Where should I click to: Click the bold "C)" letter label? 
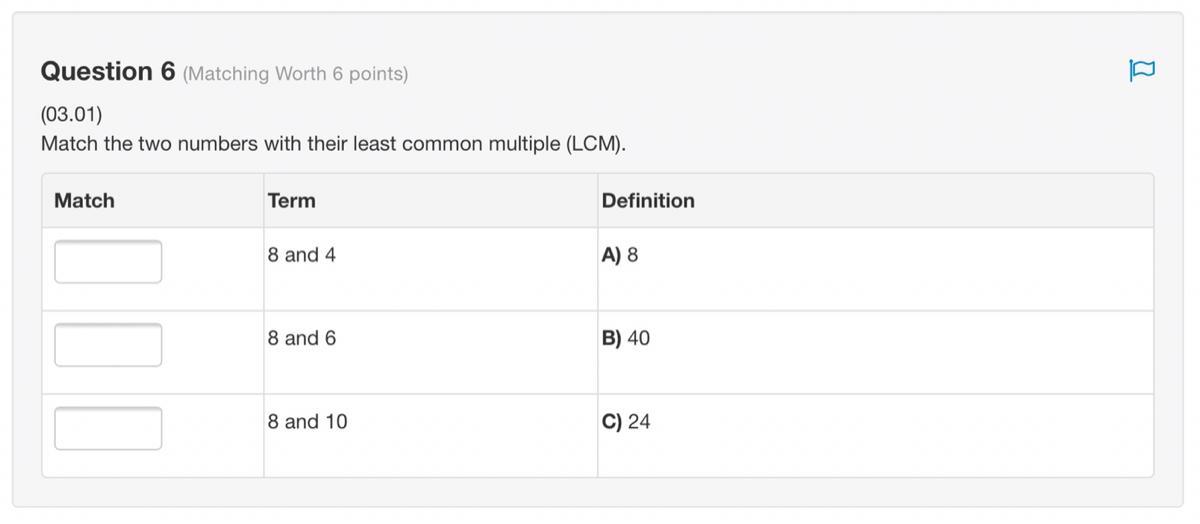tap(612, 422)
